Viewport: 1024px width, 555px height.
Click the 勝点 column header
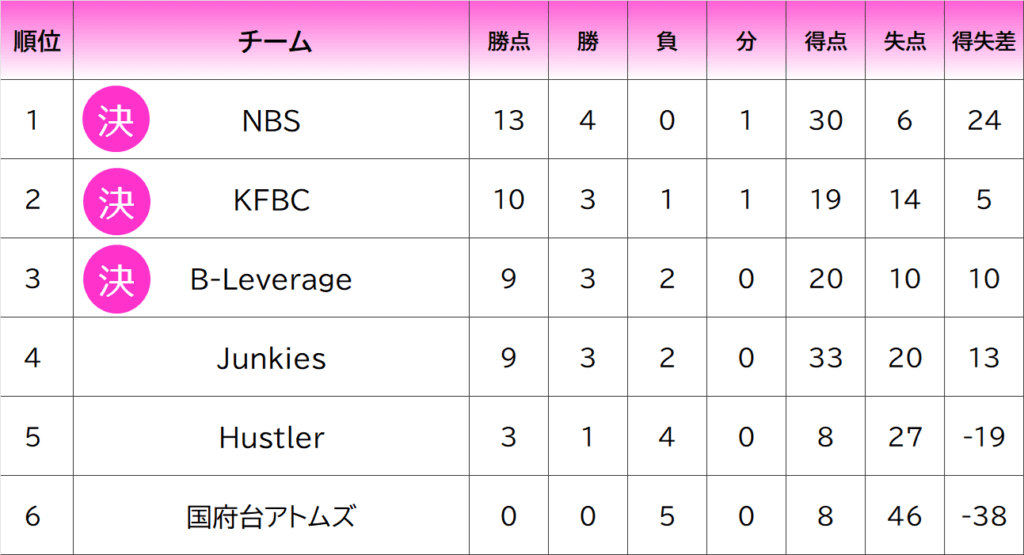point(509,42)
